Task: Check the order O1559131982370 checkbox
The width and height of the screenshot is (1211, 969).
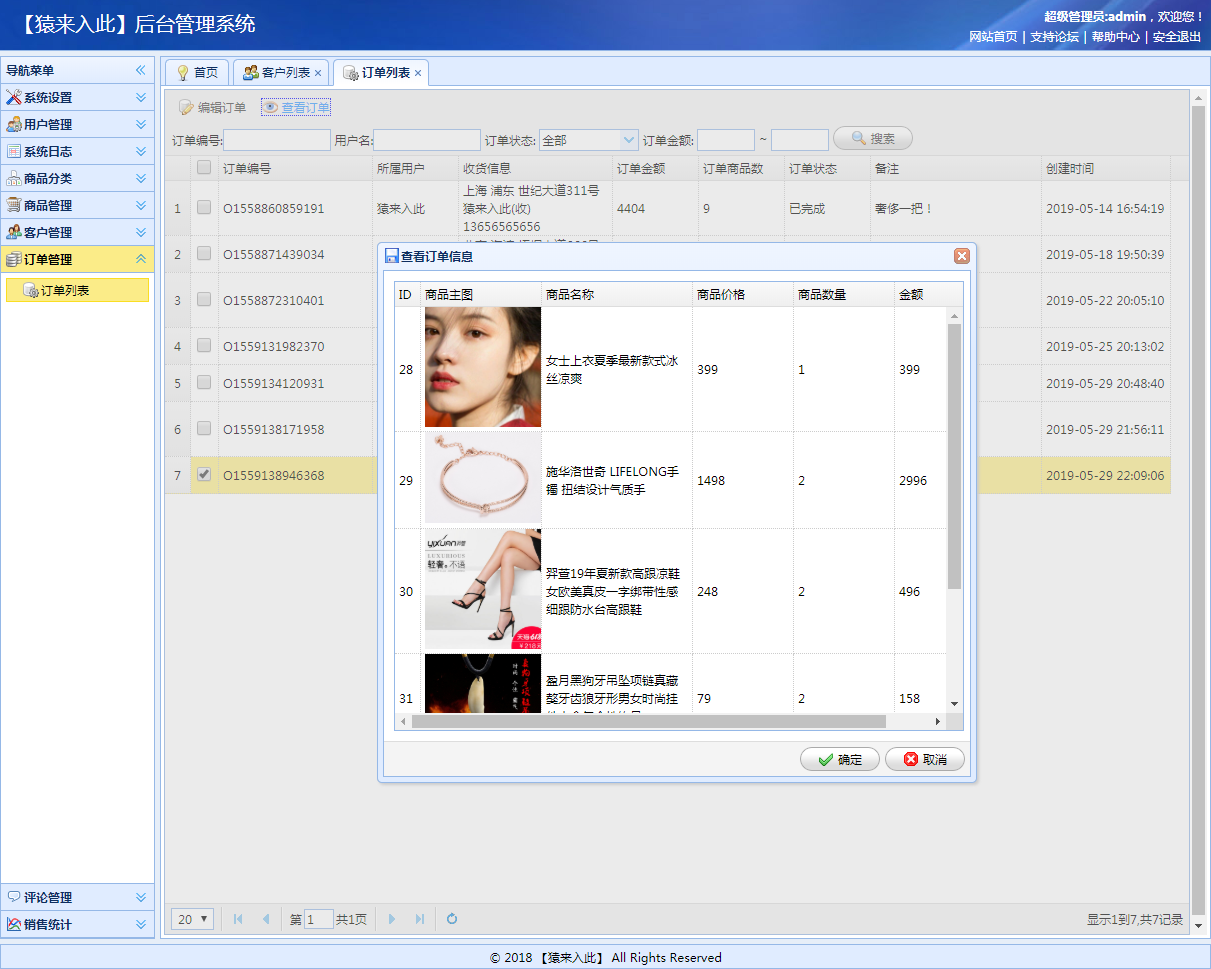Action: pos(204,345)
